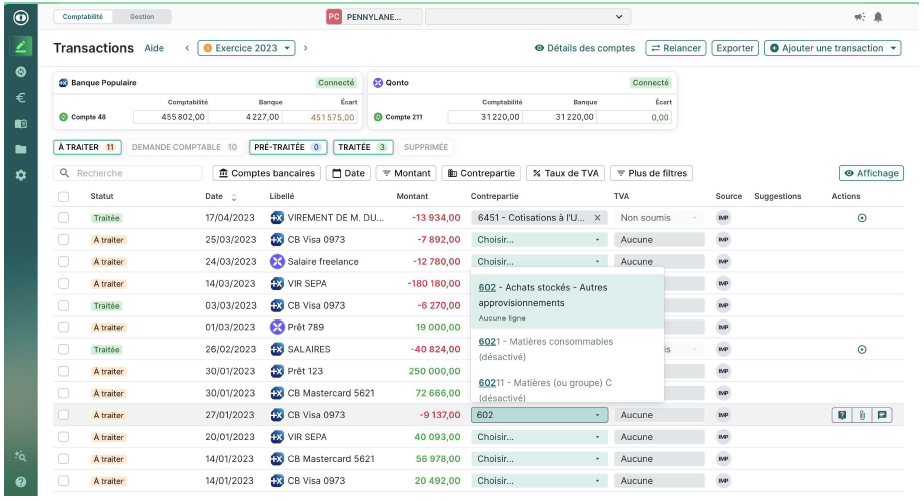Screen dimensions: 924x501
Task: Click the PC company avatar icon
Action: tap(334, 17)
